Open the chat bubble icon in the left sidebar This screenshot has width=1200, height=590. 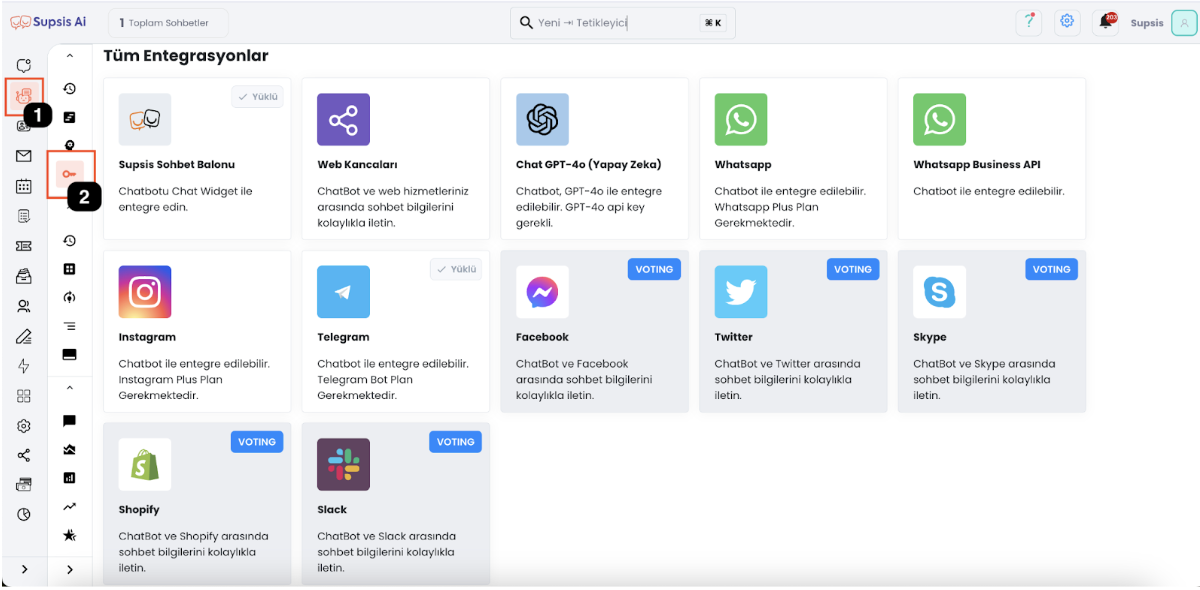tap(24, 66)
